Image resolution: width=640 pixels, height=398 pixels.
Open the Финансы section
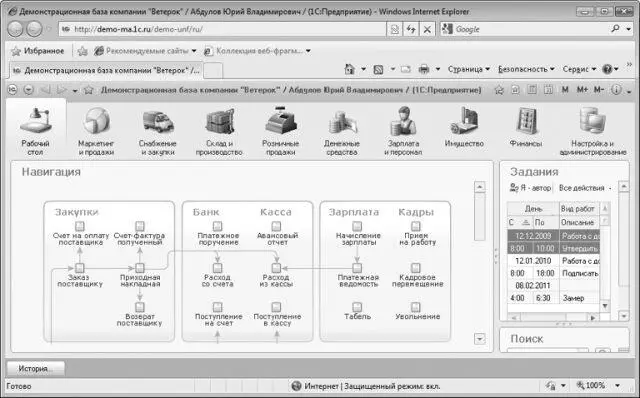526,127
